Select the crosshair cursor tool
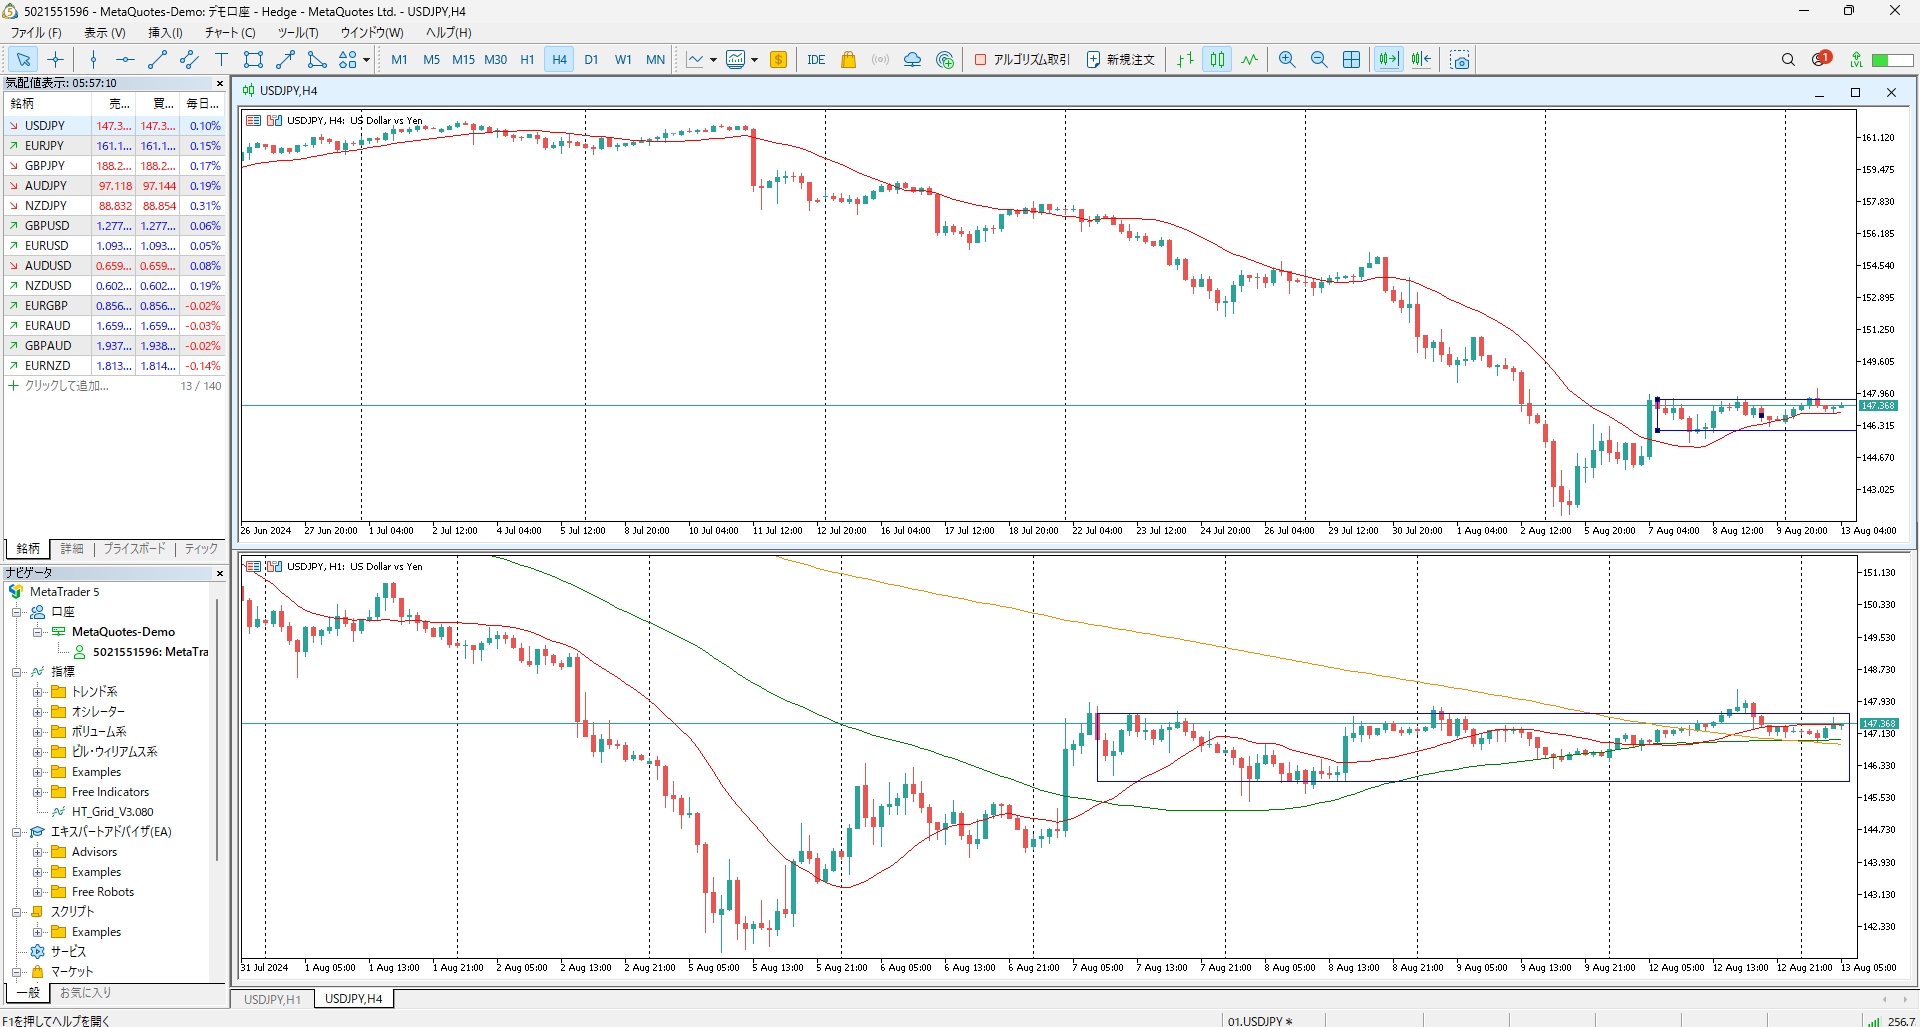This screenshot has width=1920, height=1027. 56,60
